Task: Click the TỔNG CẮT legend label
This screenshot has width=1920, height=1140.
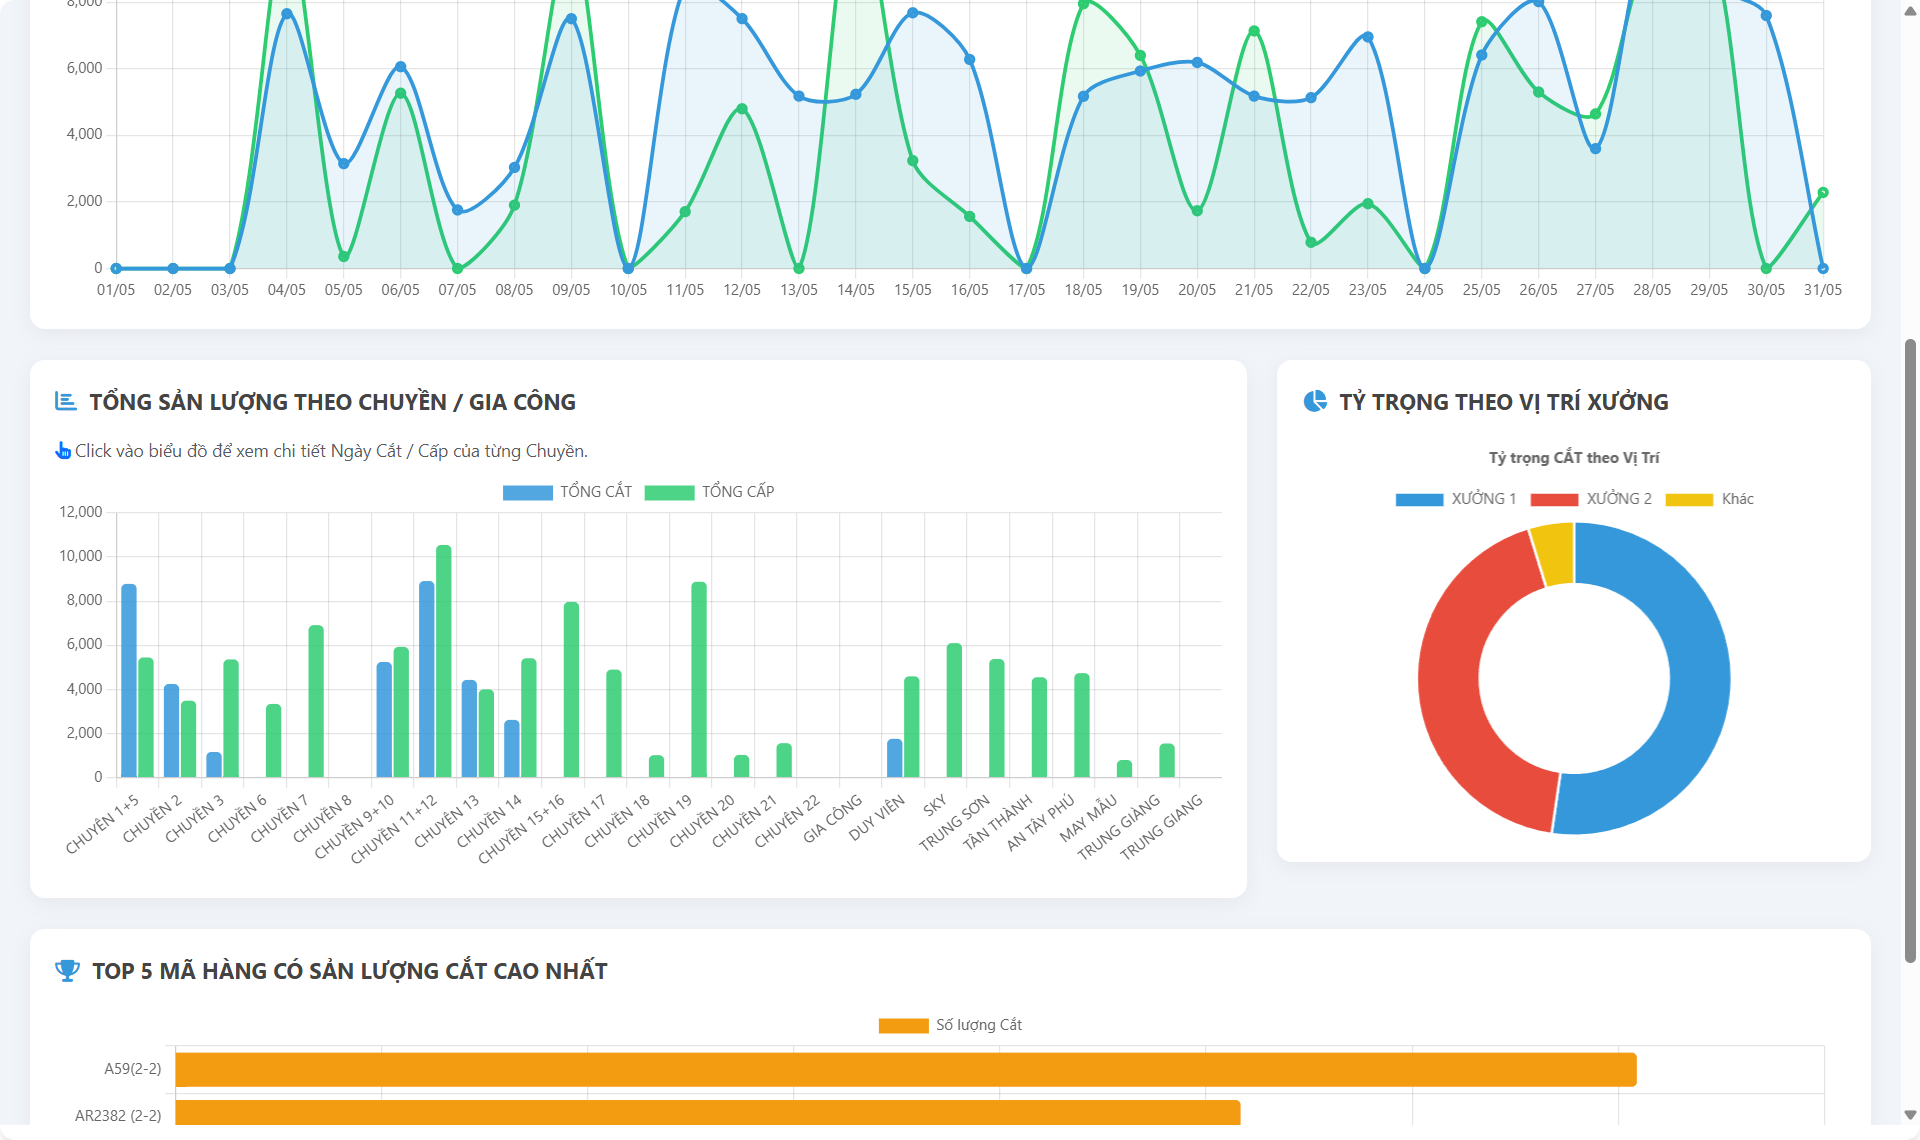Action: [596, 492]
